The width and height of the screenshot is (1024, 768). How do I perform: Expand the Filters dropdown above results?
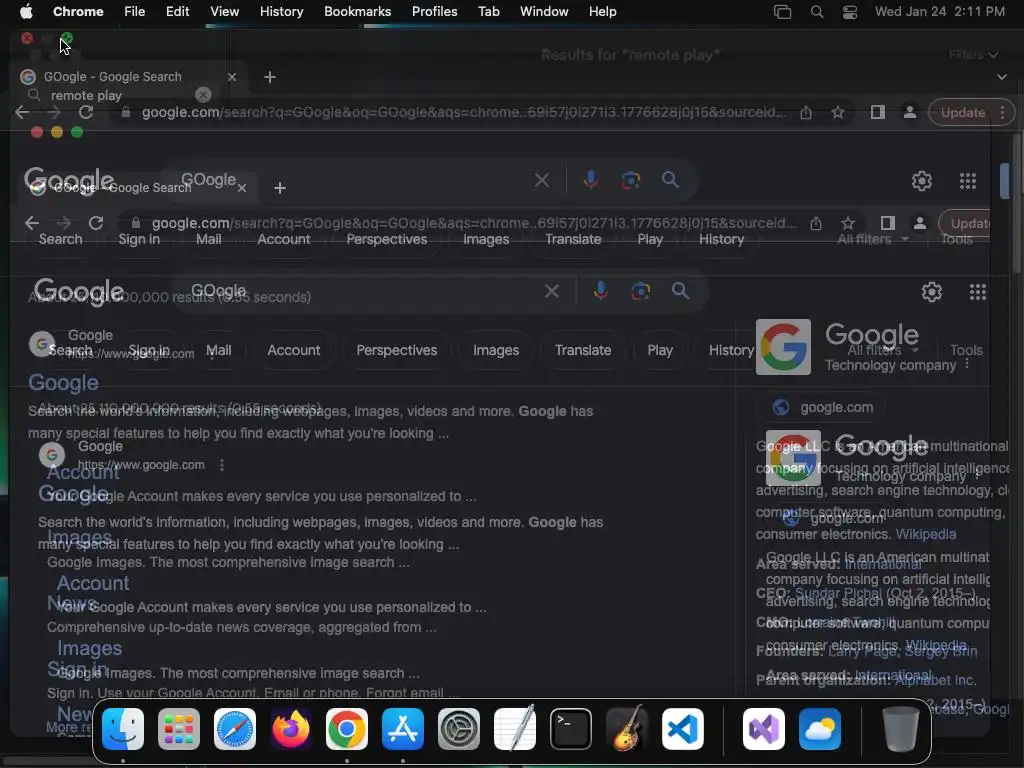(973, 55)
